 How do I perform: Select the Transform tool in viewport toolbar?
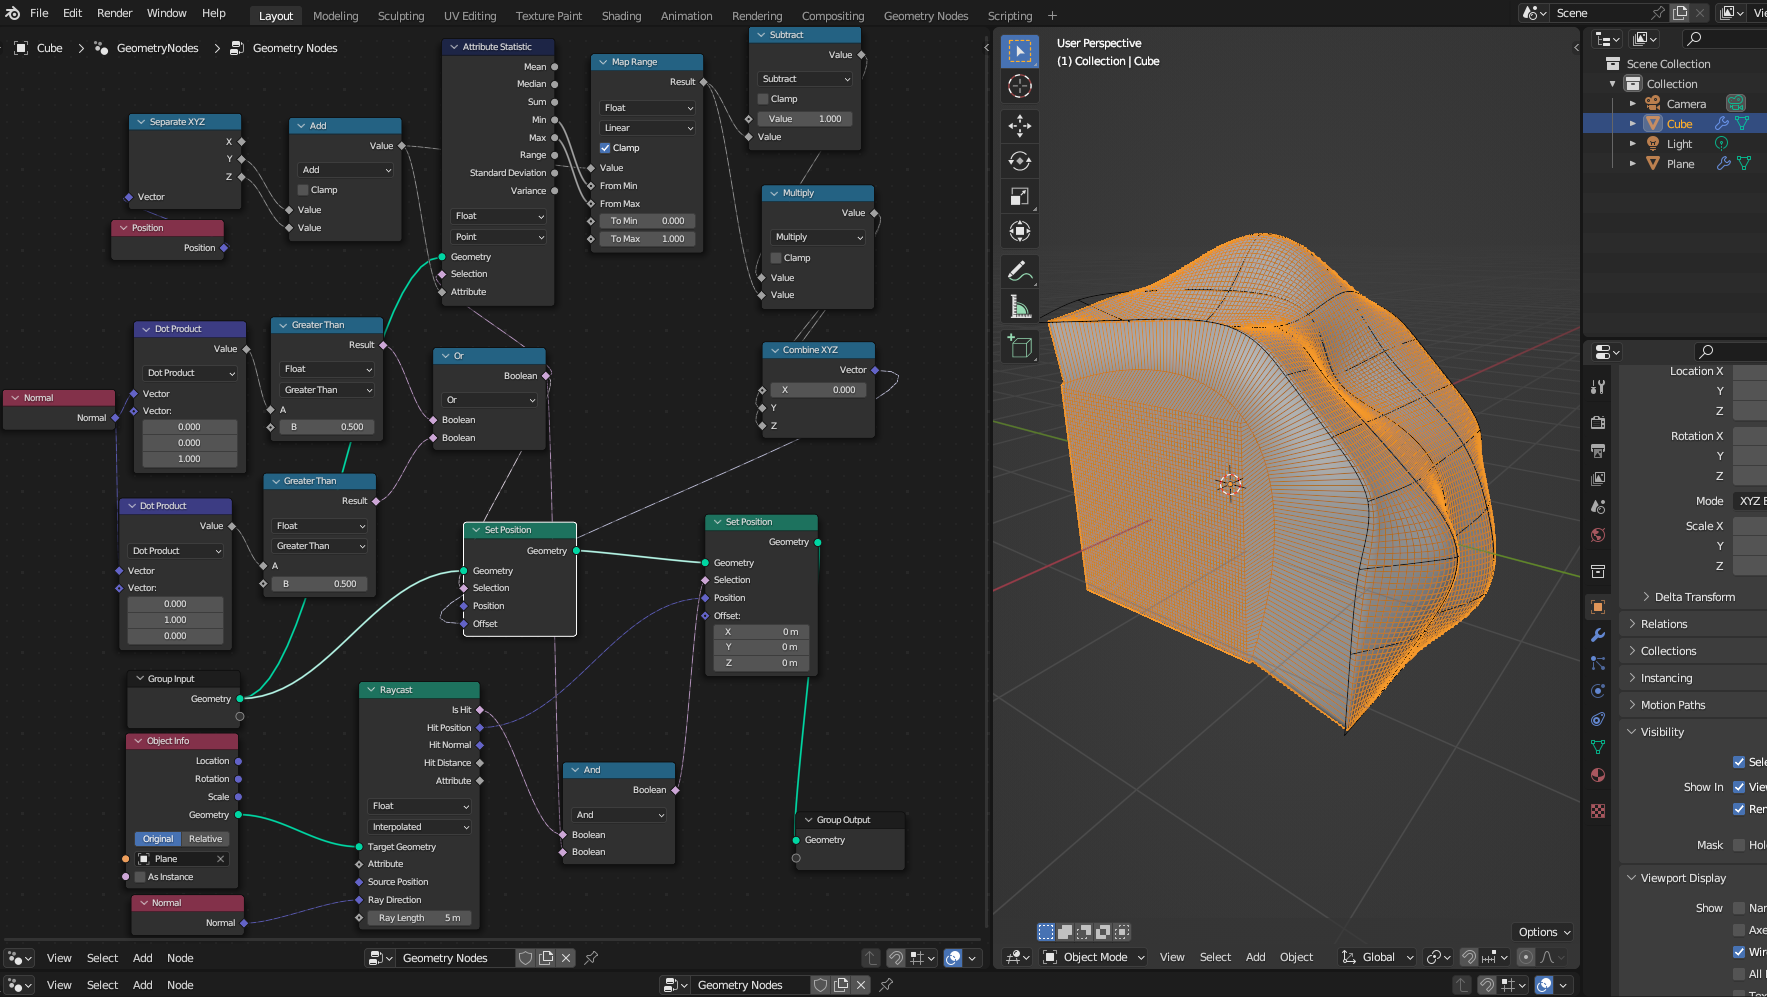tap(1019, 231)
